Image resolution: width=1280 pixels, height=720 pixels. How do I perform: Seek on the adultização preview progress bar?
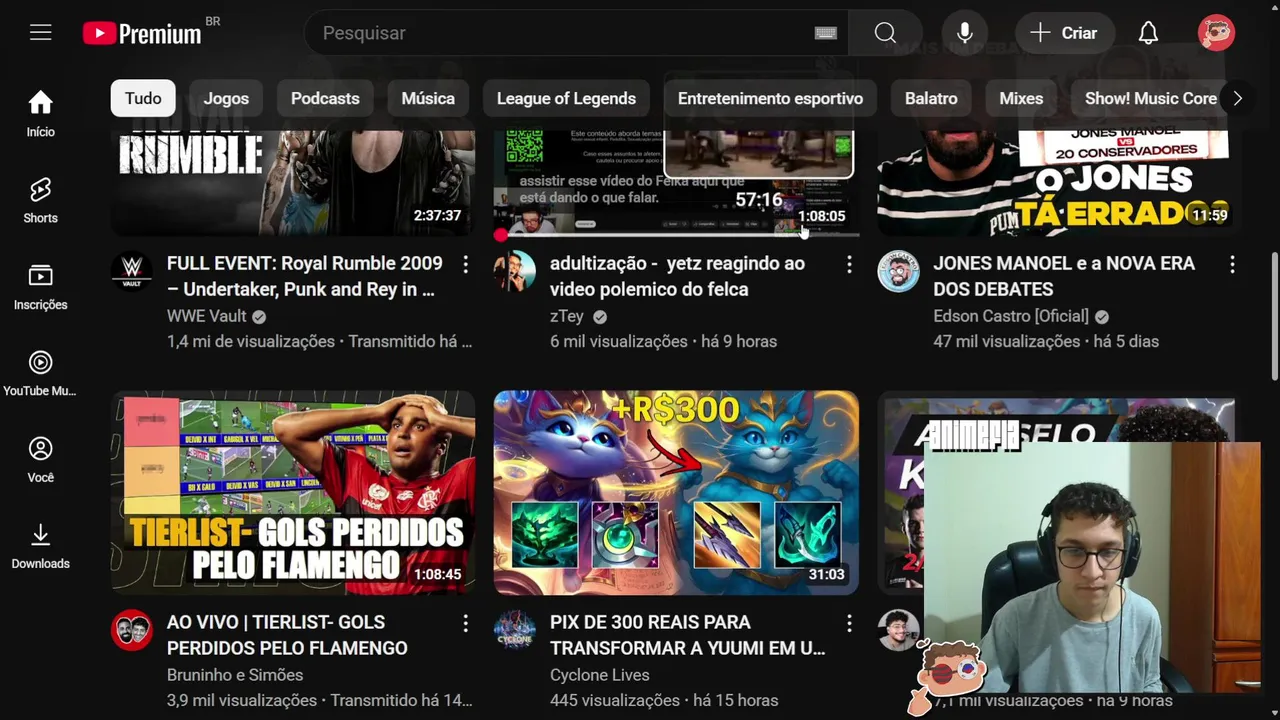click(676, 235)
